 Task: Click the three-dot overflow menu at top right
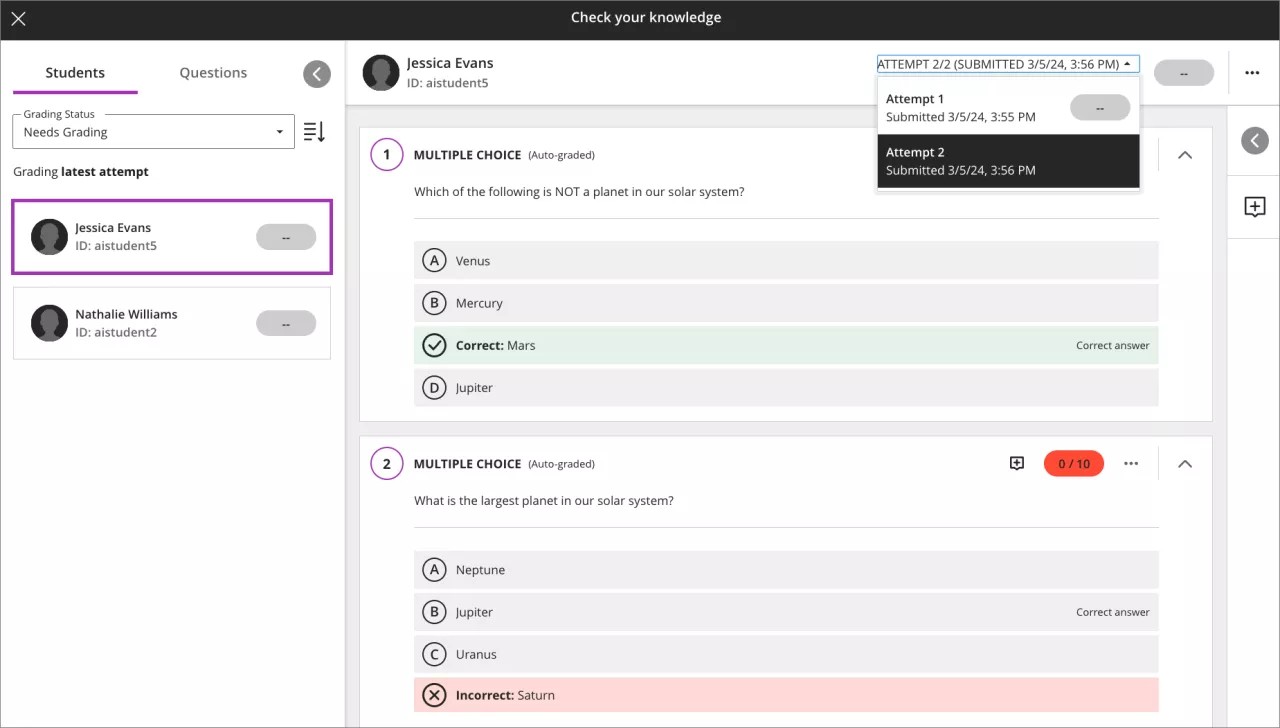[1252, 72]
